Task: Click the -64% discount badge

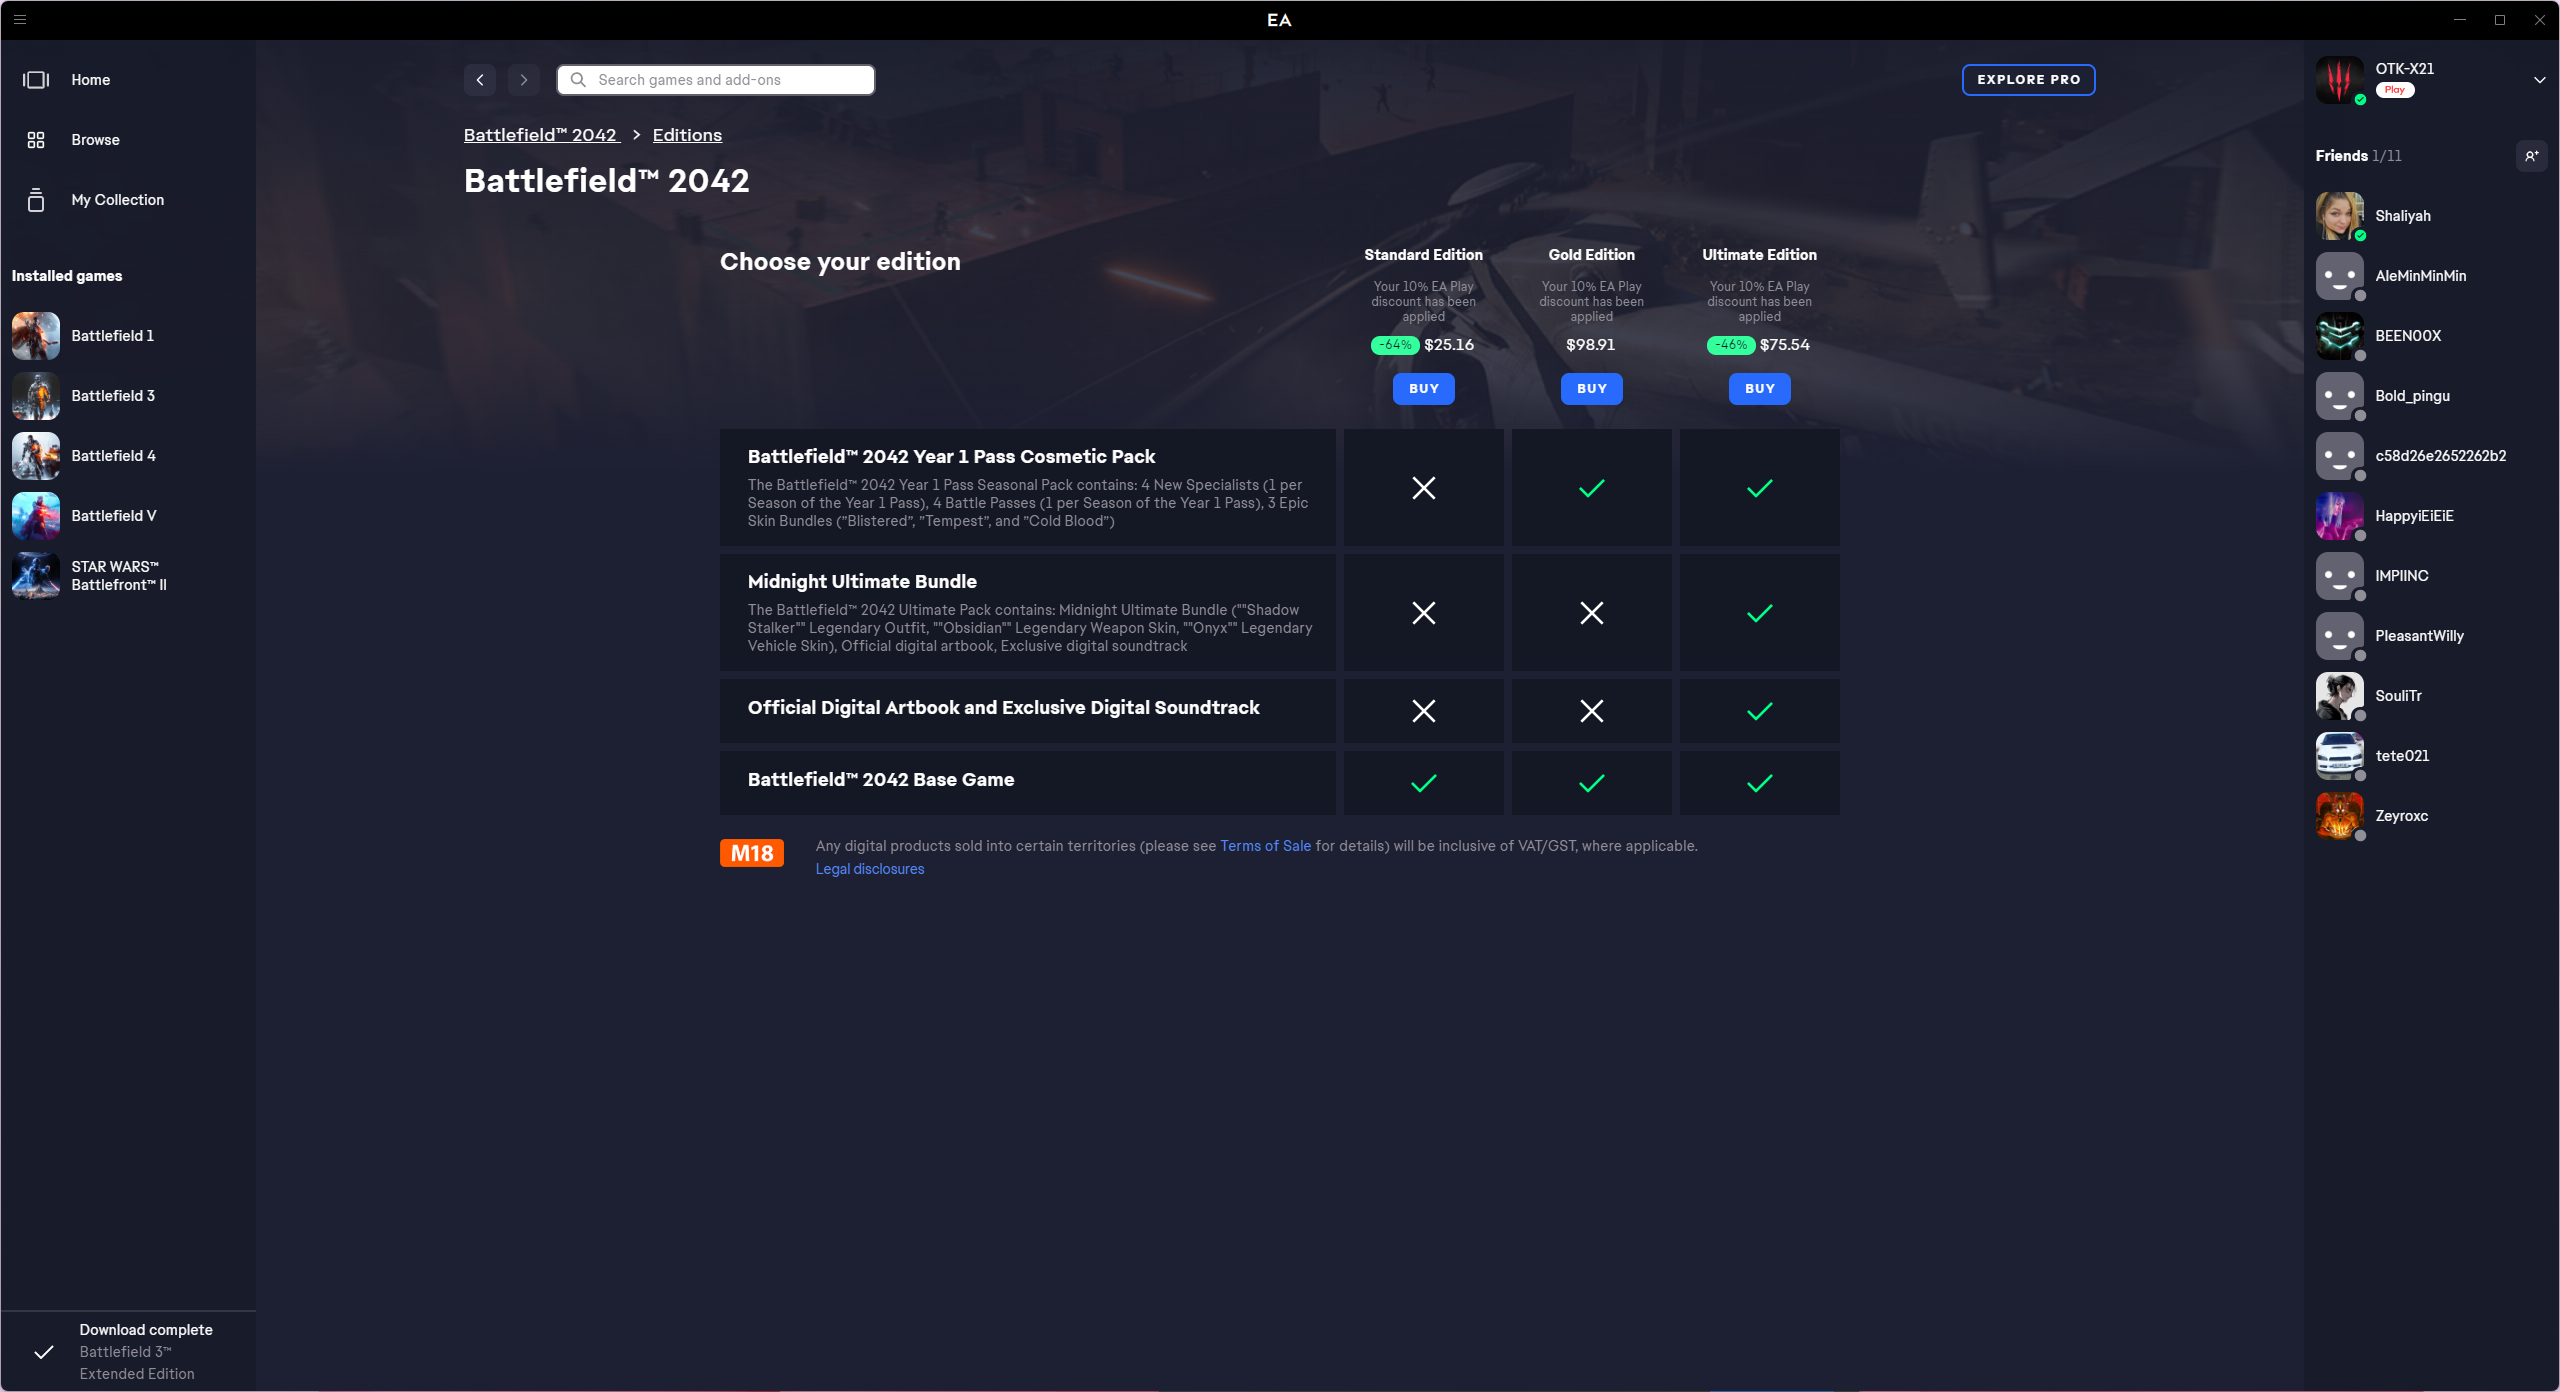Action: tap(1395, 345)
